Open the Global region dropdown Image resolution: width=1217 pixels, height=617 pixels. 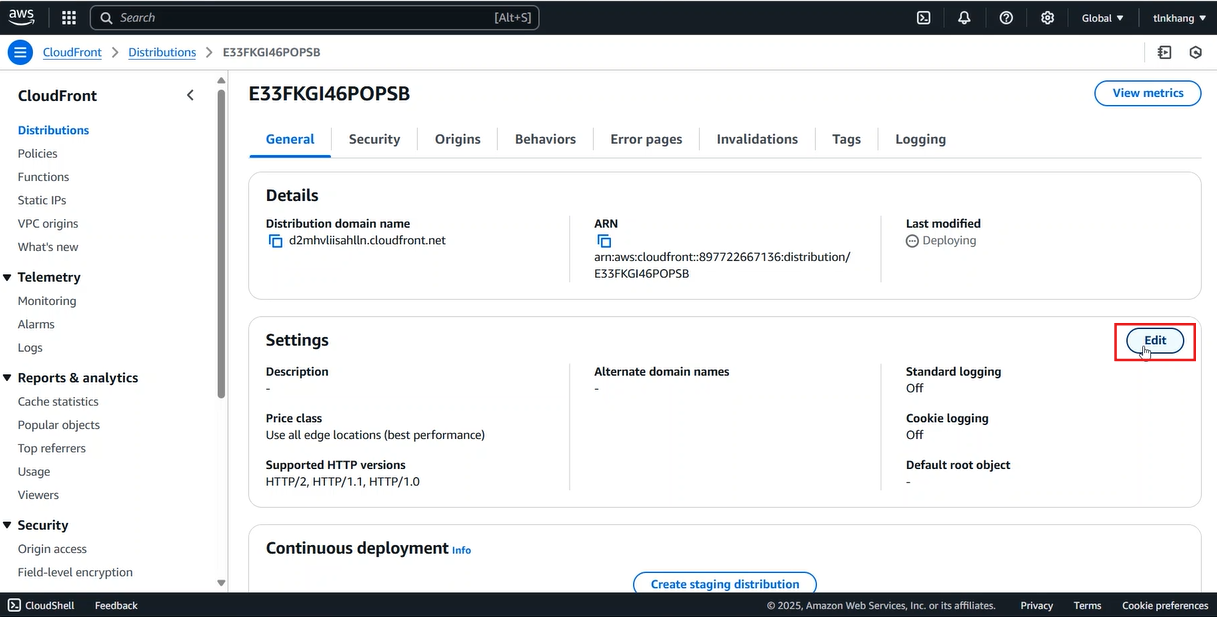1102,18
